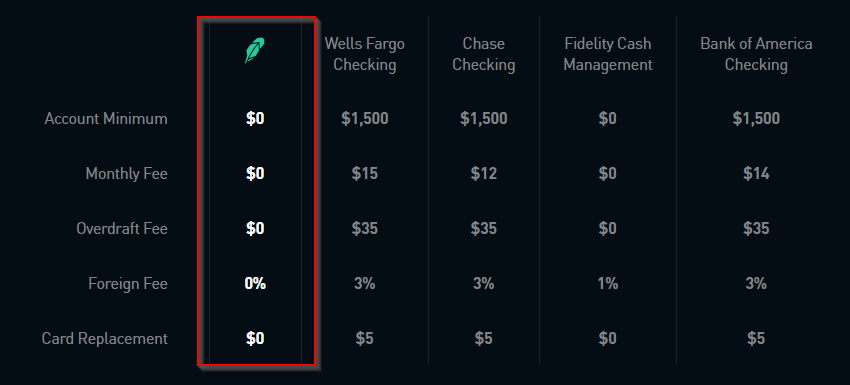Click Bank of America's $14 Monthly Fee
Screen dimensions: 850x385
[x=756, y=174]
